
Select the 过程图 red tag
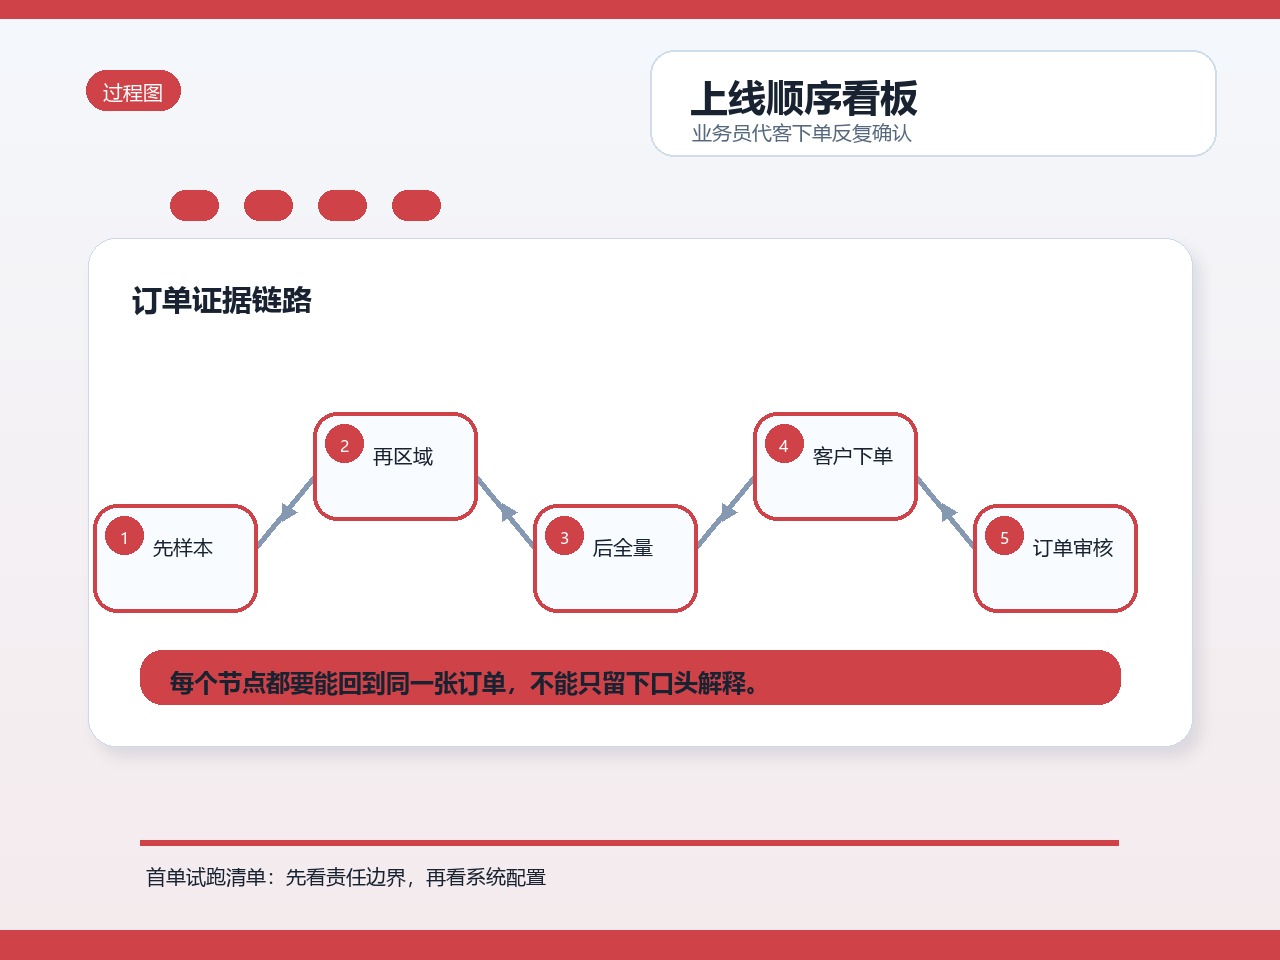pos(133,91)
